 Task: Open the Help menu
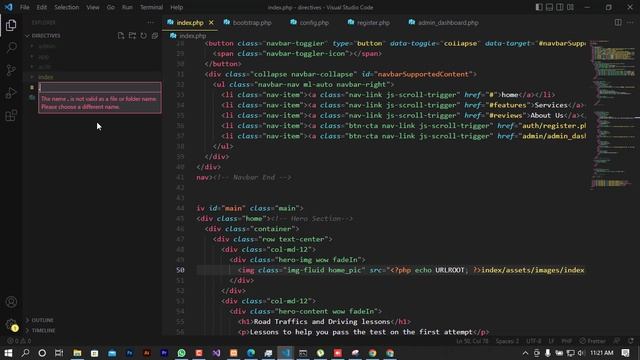(x=176, y=7)
